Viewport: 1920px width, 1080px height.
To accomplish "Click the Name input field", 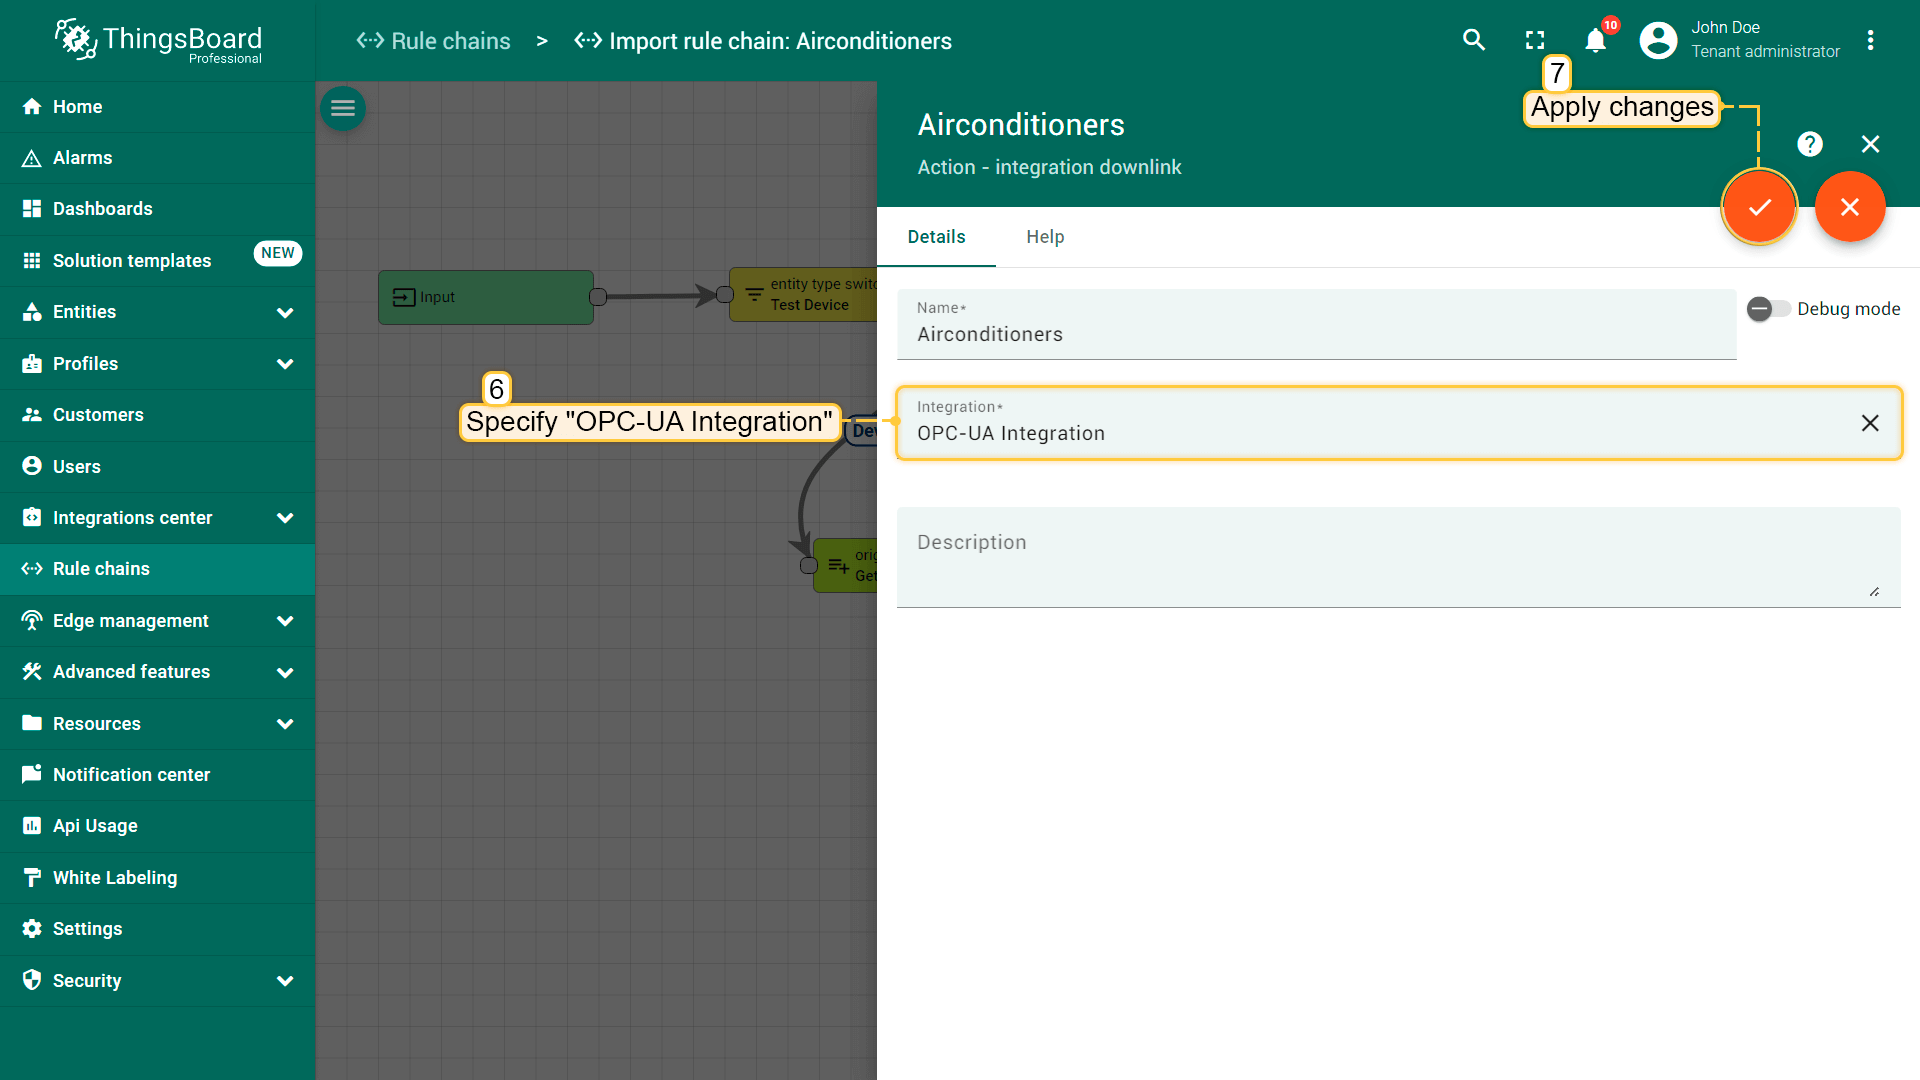I will tap(1316, 335).
